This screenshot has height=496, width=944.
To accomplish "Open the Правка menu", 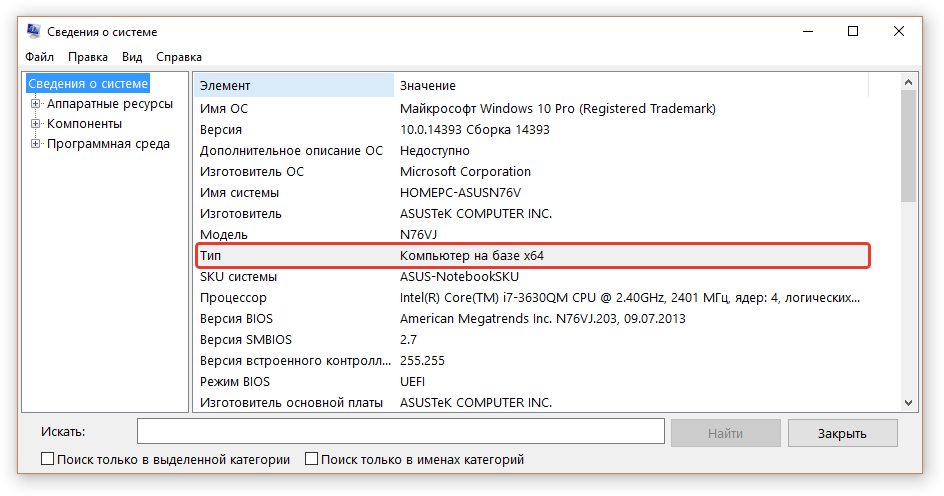I will pos(88,57).
